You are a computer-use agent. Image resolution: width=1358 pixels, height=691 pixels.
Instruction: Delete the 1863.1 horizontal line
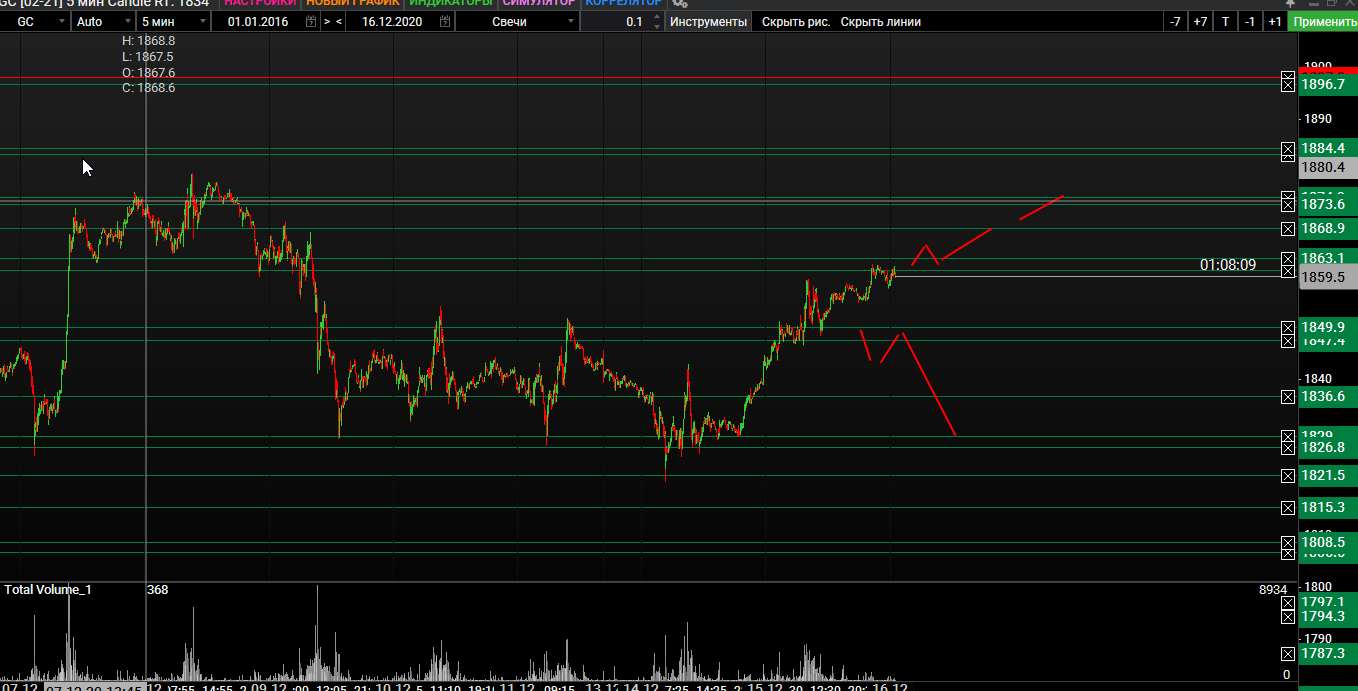[x=1288, y=258]
